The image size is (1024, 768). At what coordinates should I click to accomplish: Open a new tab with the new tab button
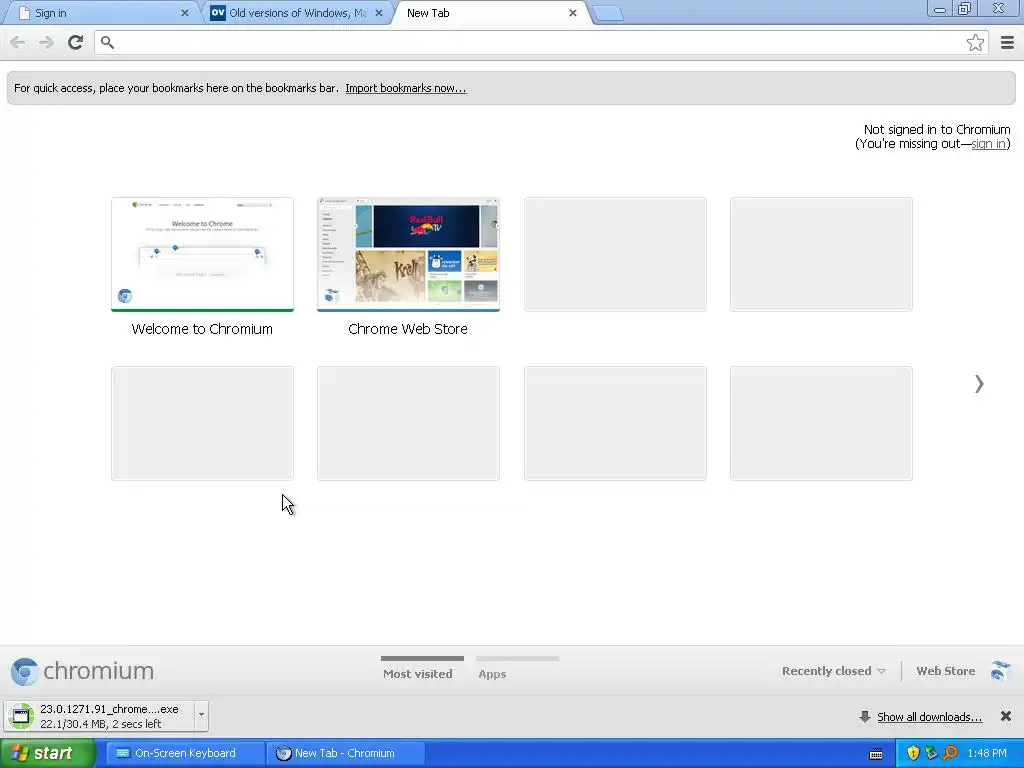[608, 14]
